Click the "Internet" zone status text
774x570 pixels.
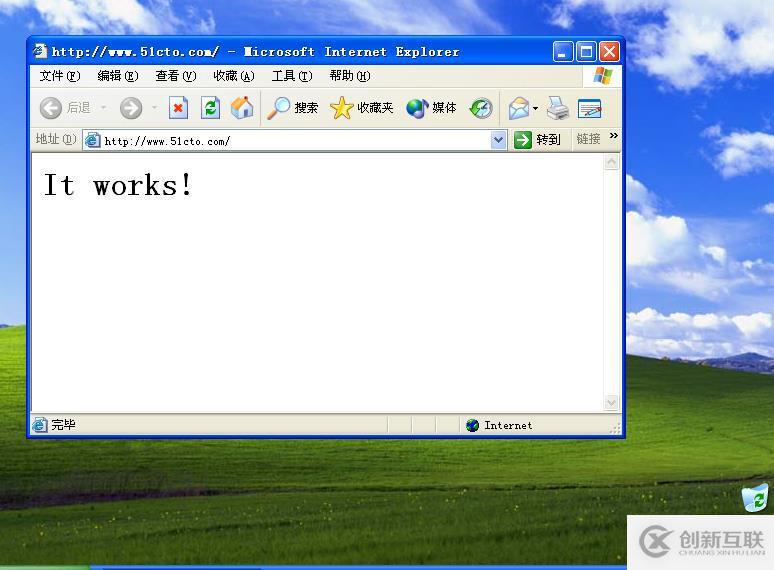click(x=508, y=425)
